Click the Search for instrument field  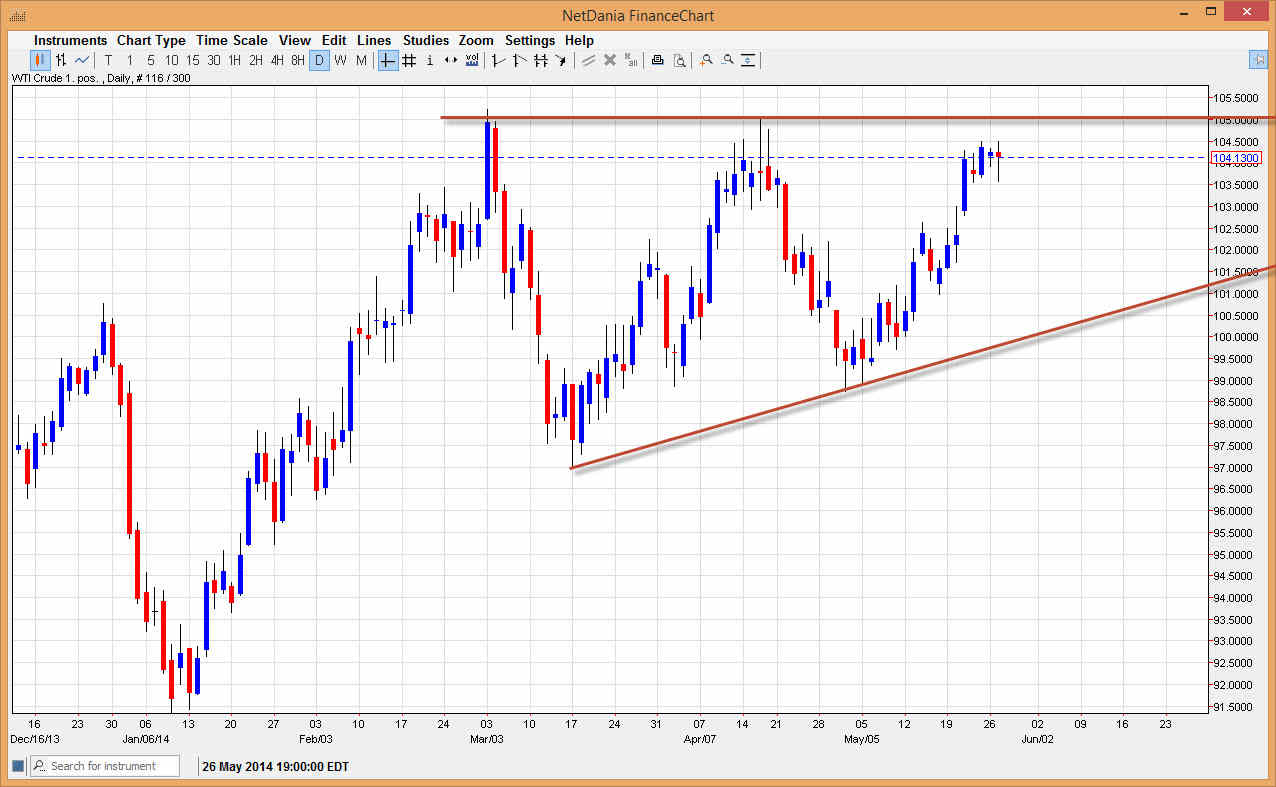coord(105,766)
